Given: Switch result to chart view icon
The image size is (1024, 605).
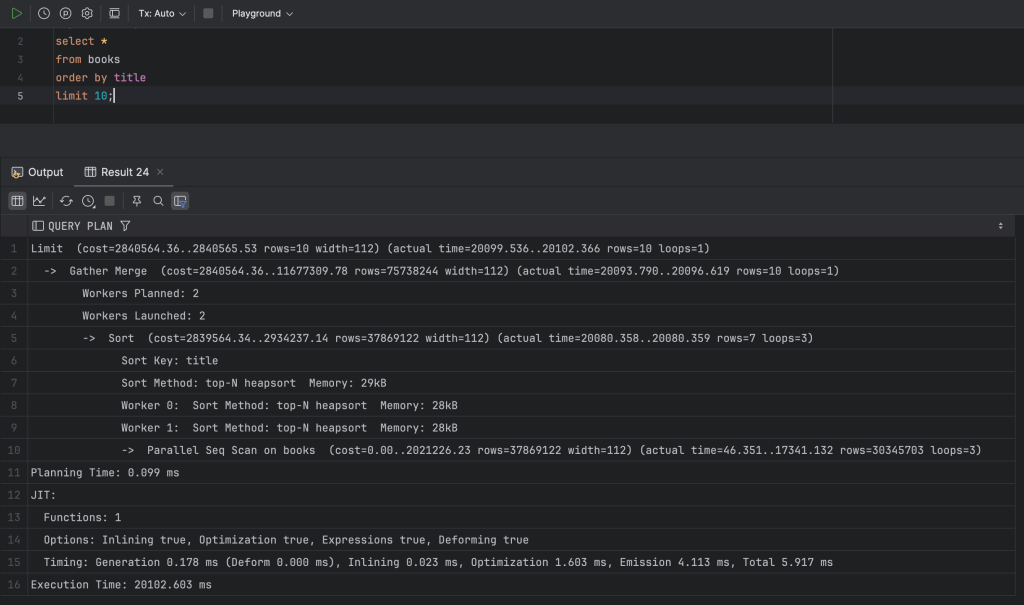Looking at the screenshot, I should (39, 200).
